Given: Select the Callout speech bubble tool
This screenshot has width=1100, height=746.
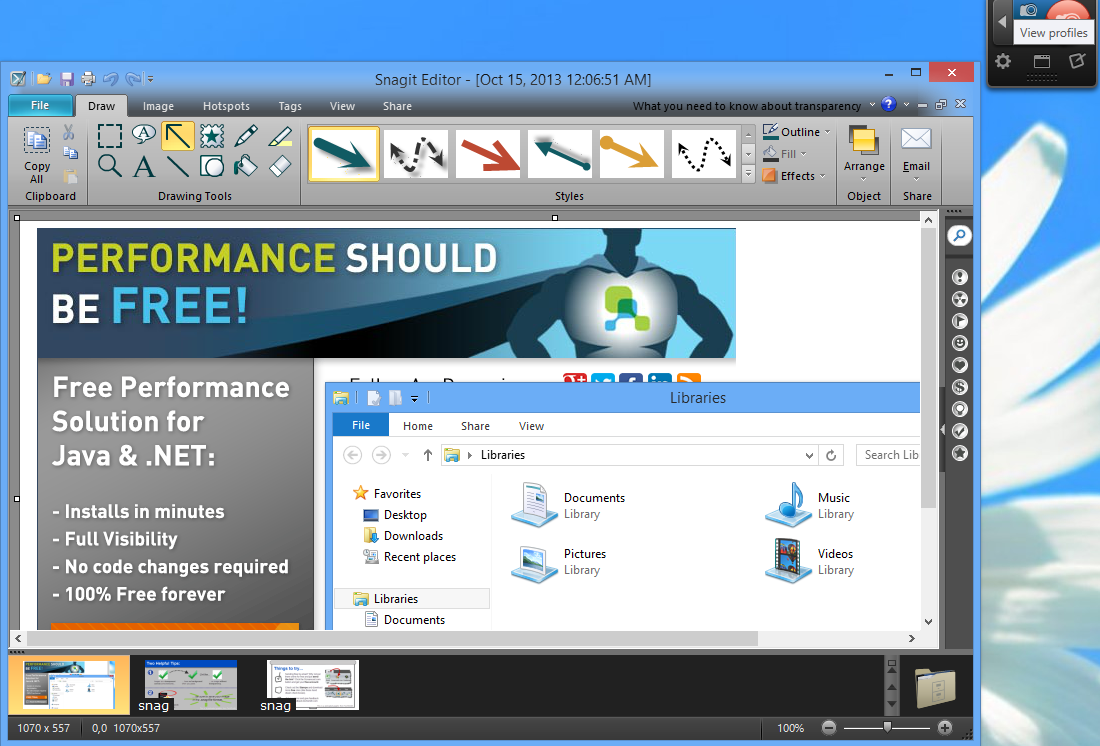Looking at the screenshot, I should tap(145, 135).
